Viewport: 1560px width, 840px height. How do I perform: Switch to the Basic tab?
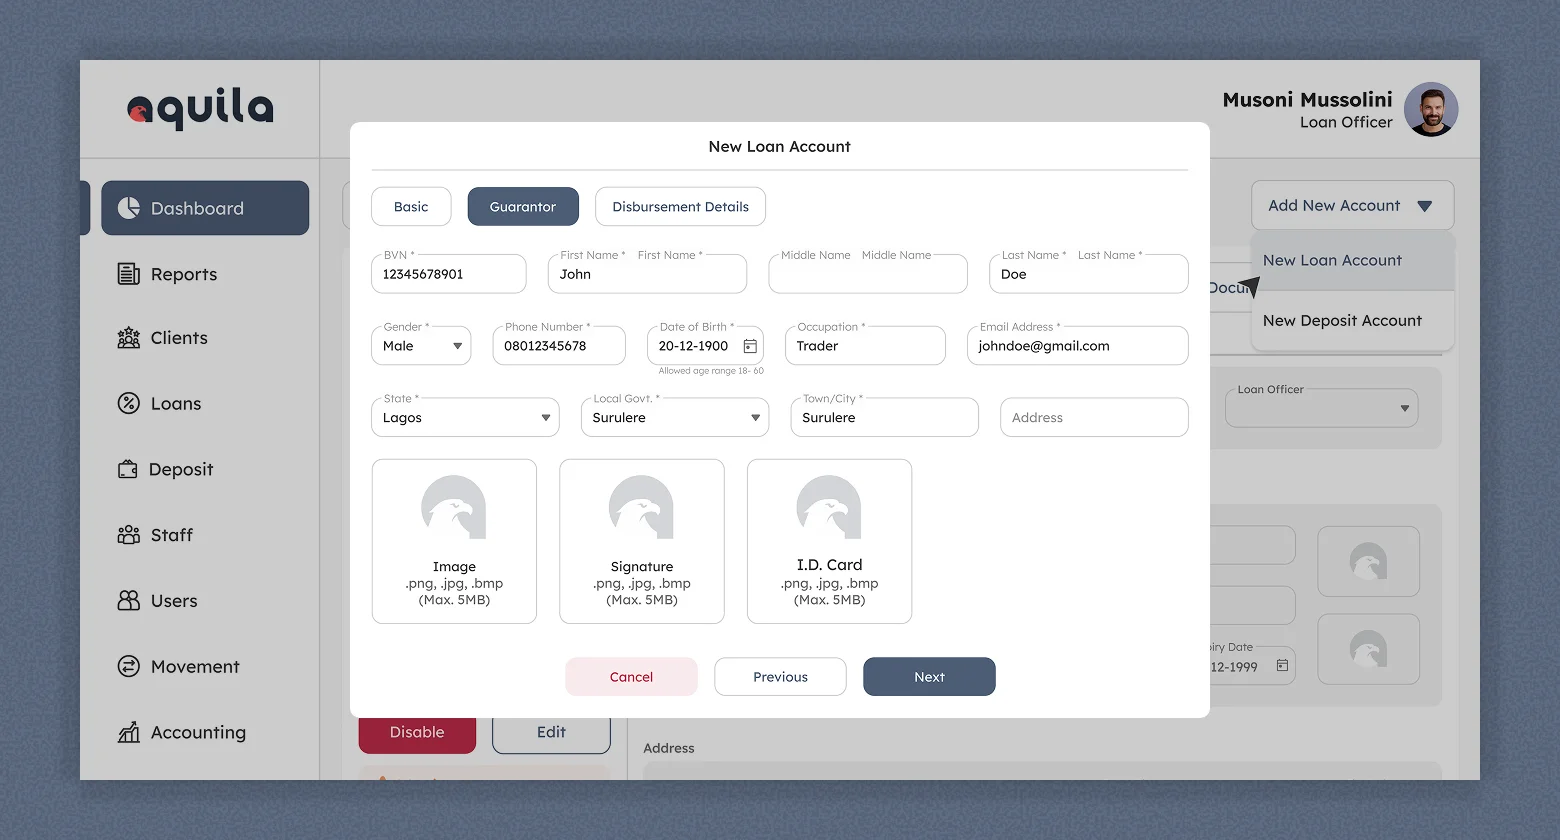click(x=411, y=207)
